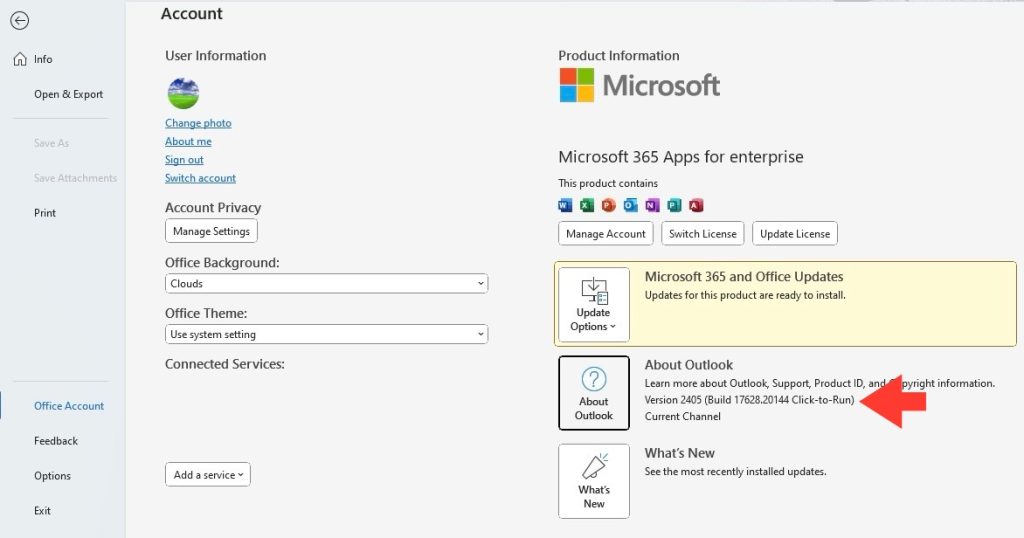This screenshot has height=538, width=1024.
Task: Go back using the circled arrow
Action: pyautogui.click(x=20, y=21)
